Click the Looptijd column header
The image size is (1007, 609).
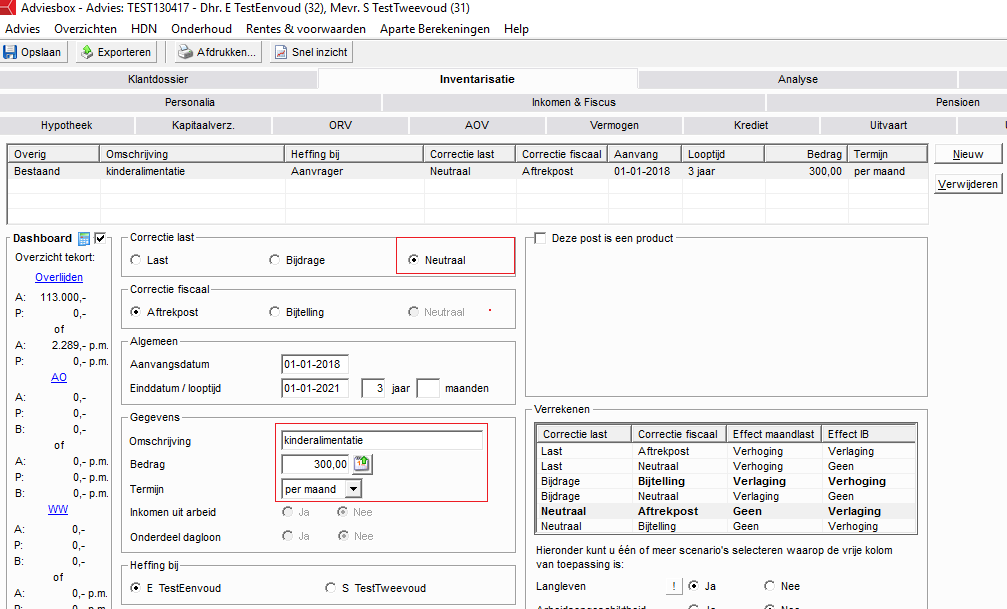point(722,154)
